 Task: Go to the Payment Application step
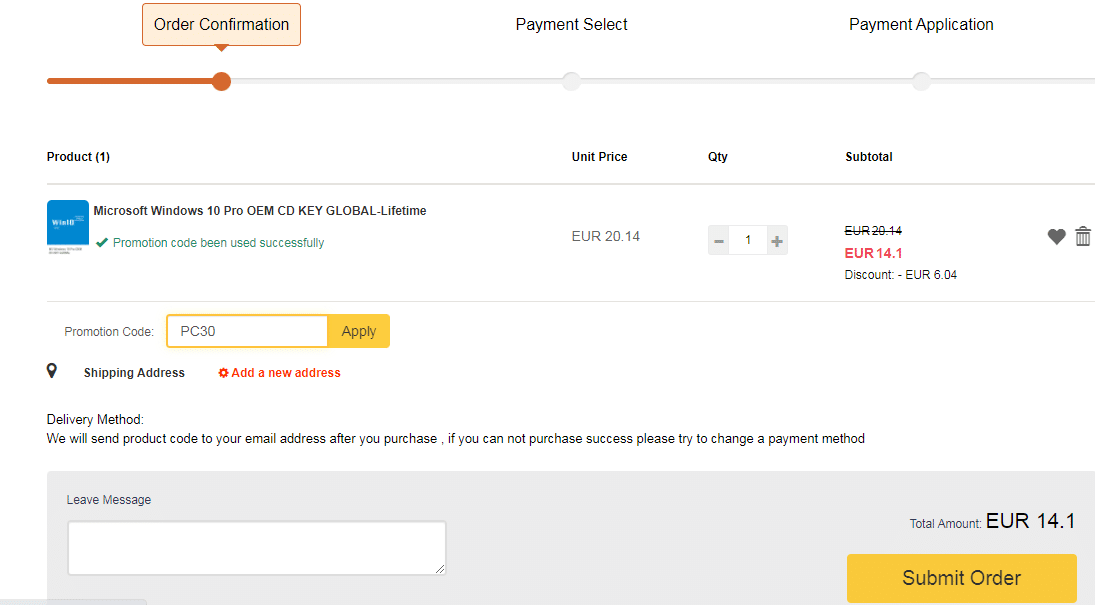coord(921,25)
